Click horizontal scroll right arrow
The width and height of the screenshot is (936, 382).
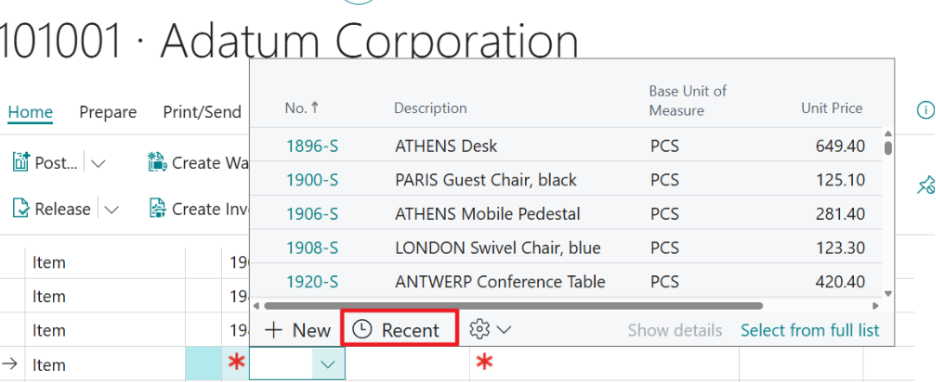[x=876, y=306]
